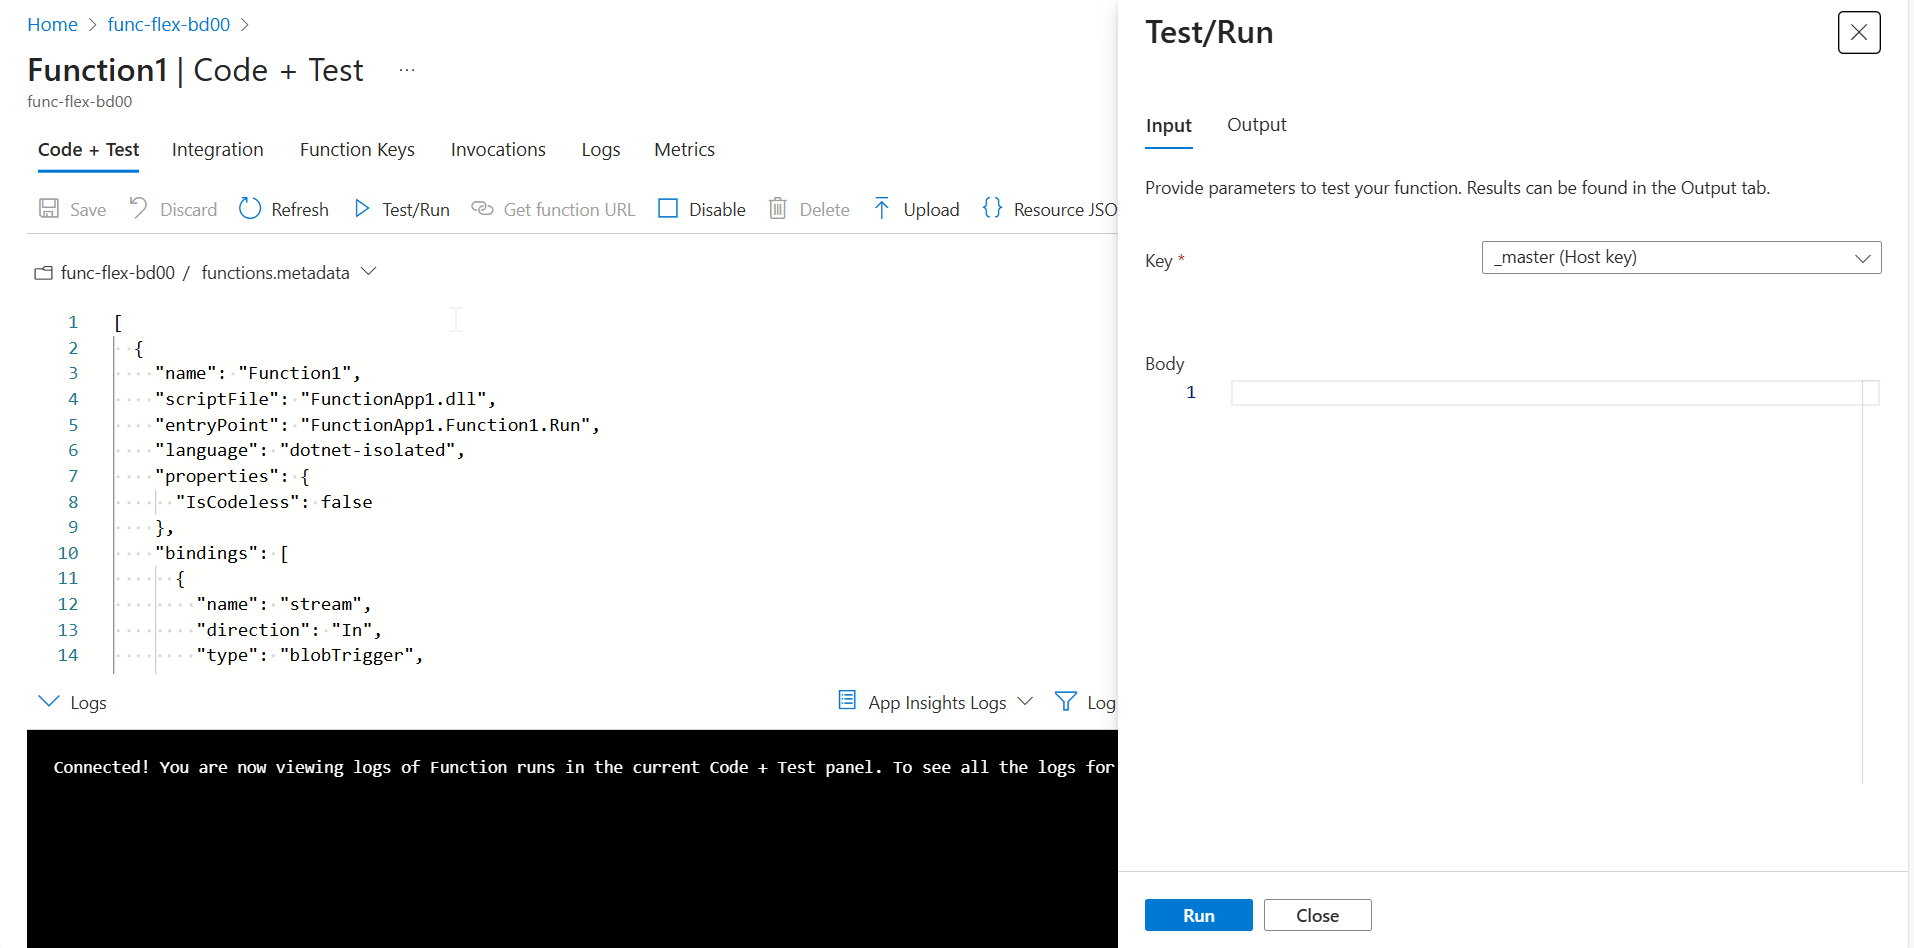
Task: Click the Log filter label next to the funnel
Action: tap(1101, 703)
